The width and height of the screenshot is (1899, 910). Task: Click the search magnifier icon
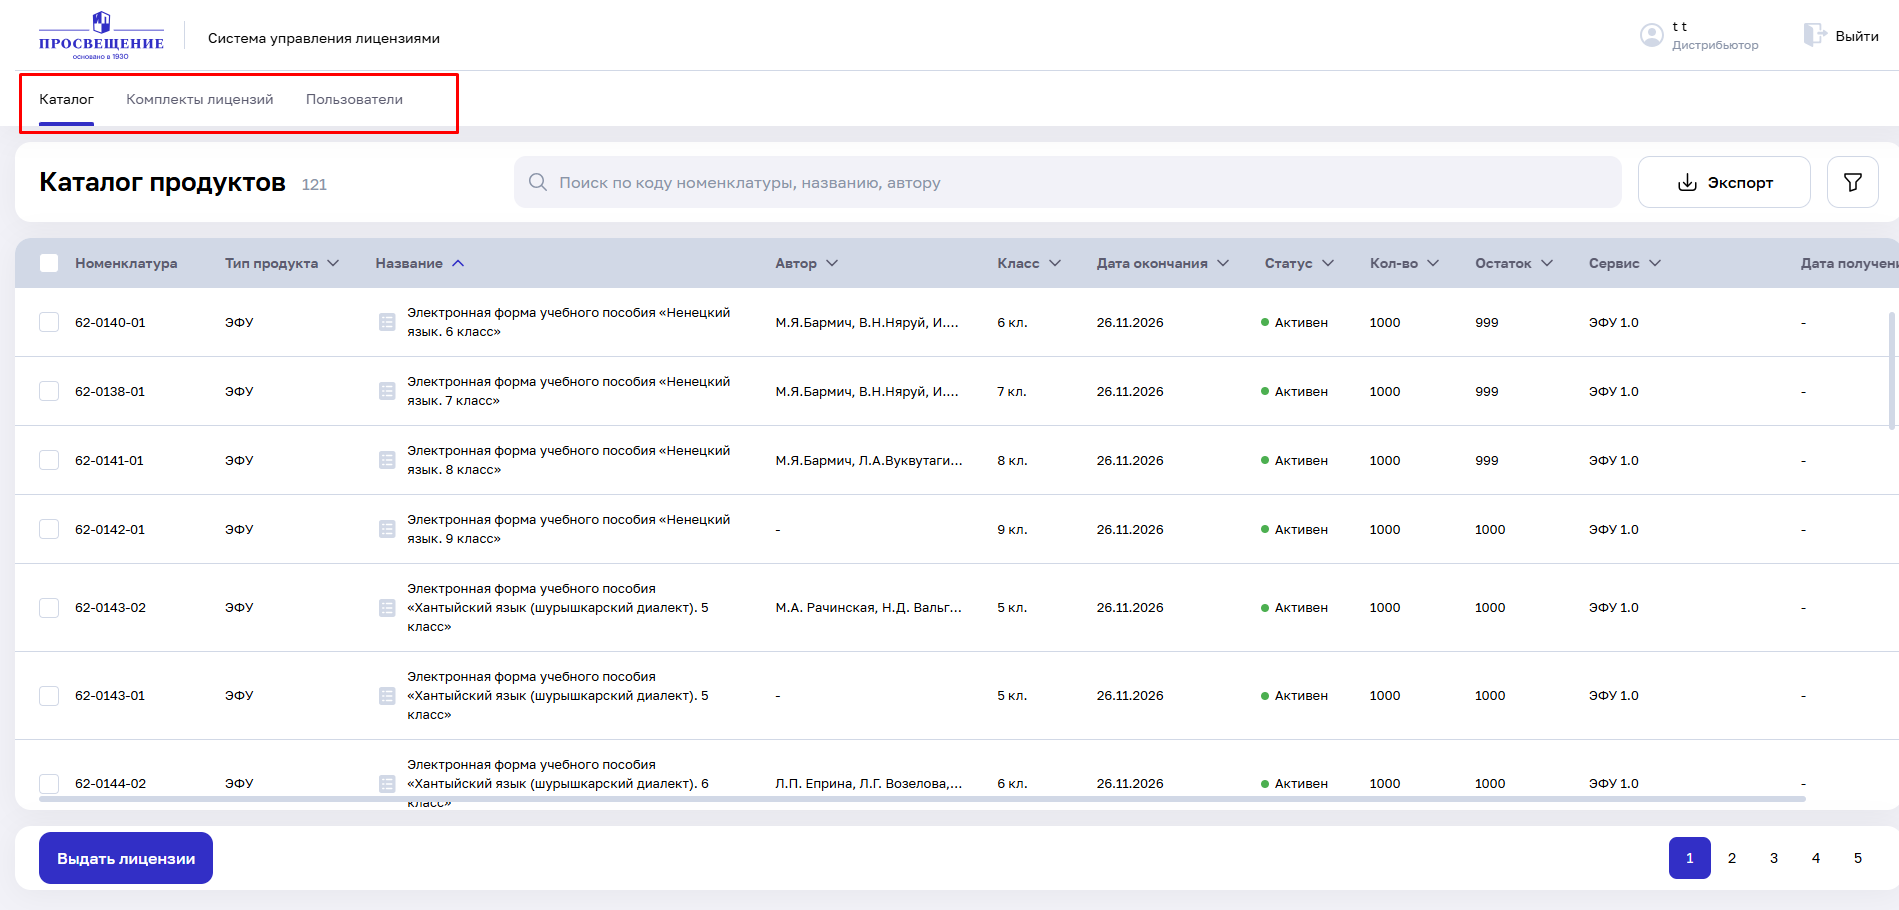pos(538,182)
